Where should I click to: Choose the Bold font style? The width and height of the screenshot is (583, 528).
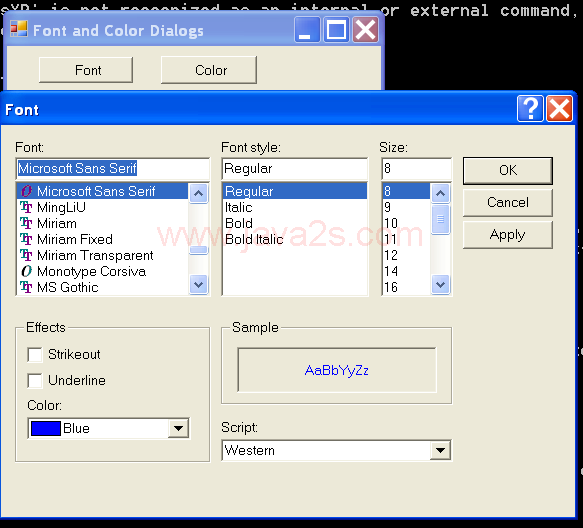tap(295, 223)
